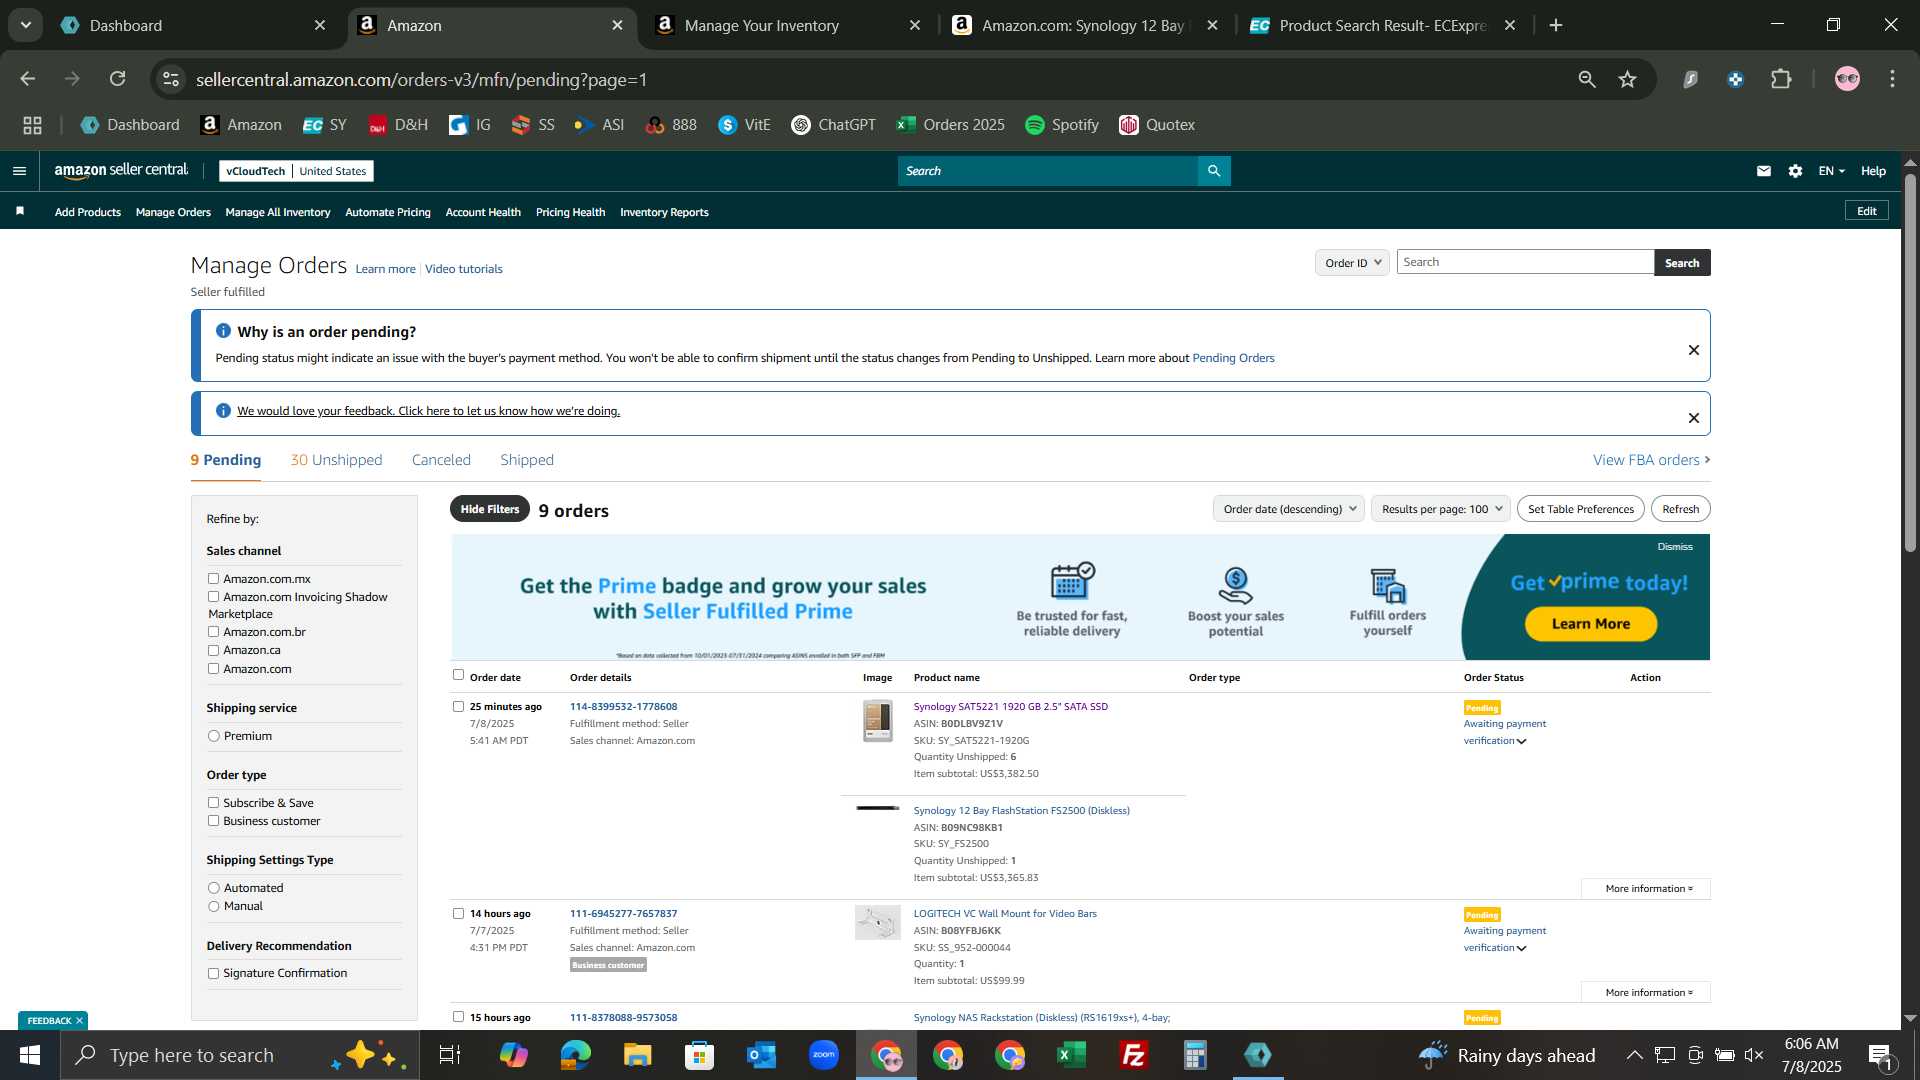Click the bookmark flag icon in nav bar
The image size is (1920, 1080).
pyautogui.click(x=20, y=211)
